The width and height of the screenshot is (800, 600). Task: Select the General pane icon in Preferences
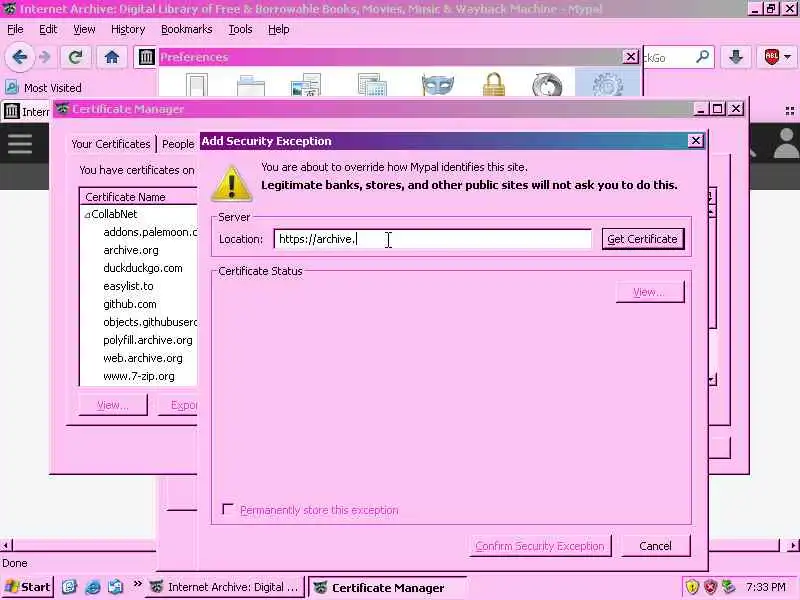[x=197, y=85]
